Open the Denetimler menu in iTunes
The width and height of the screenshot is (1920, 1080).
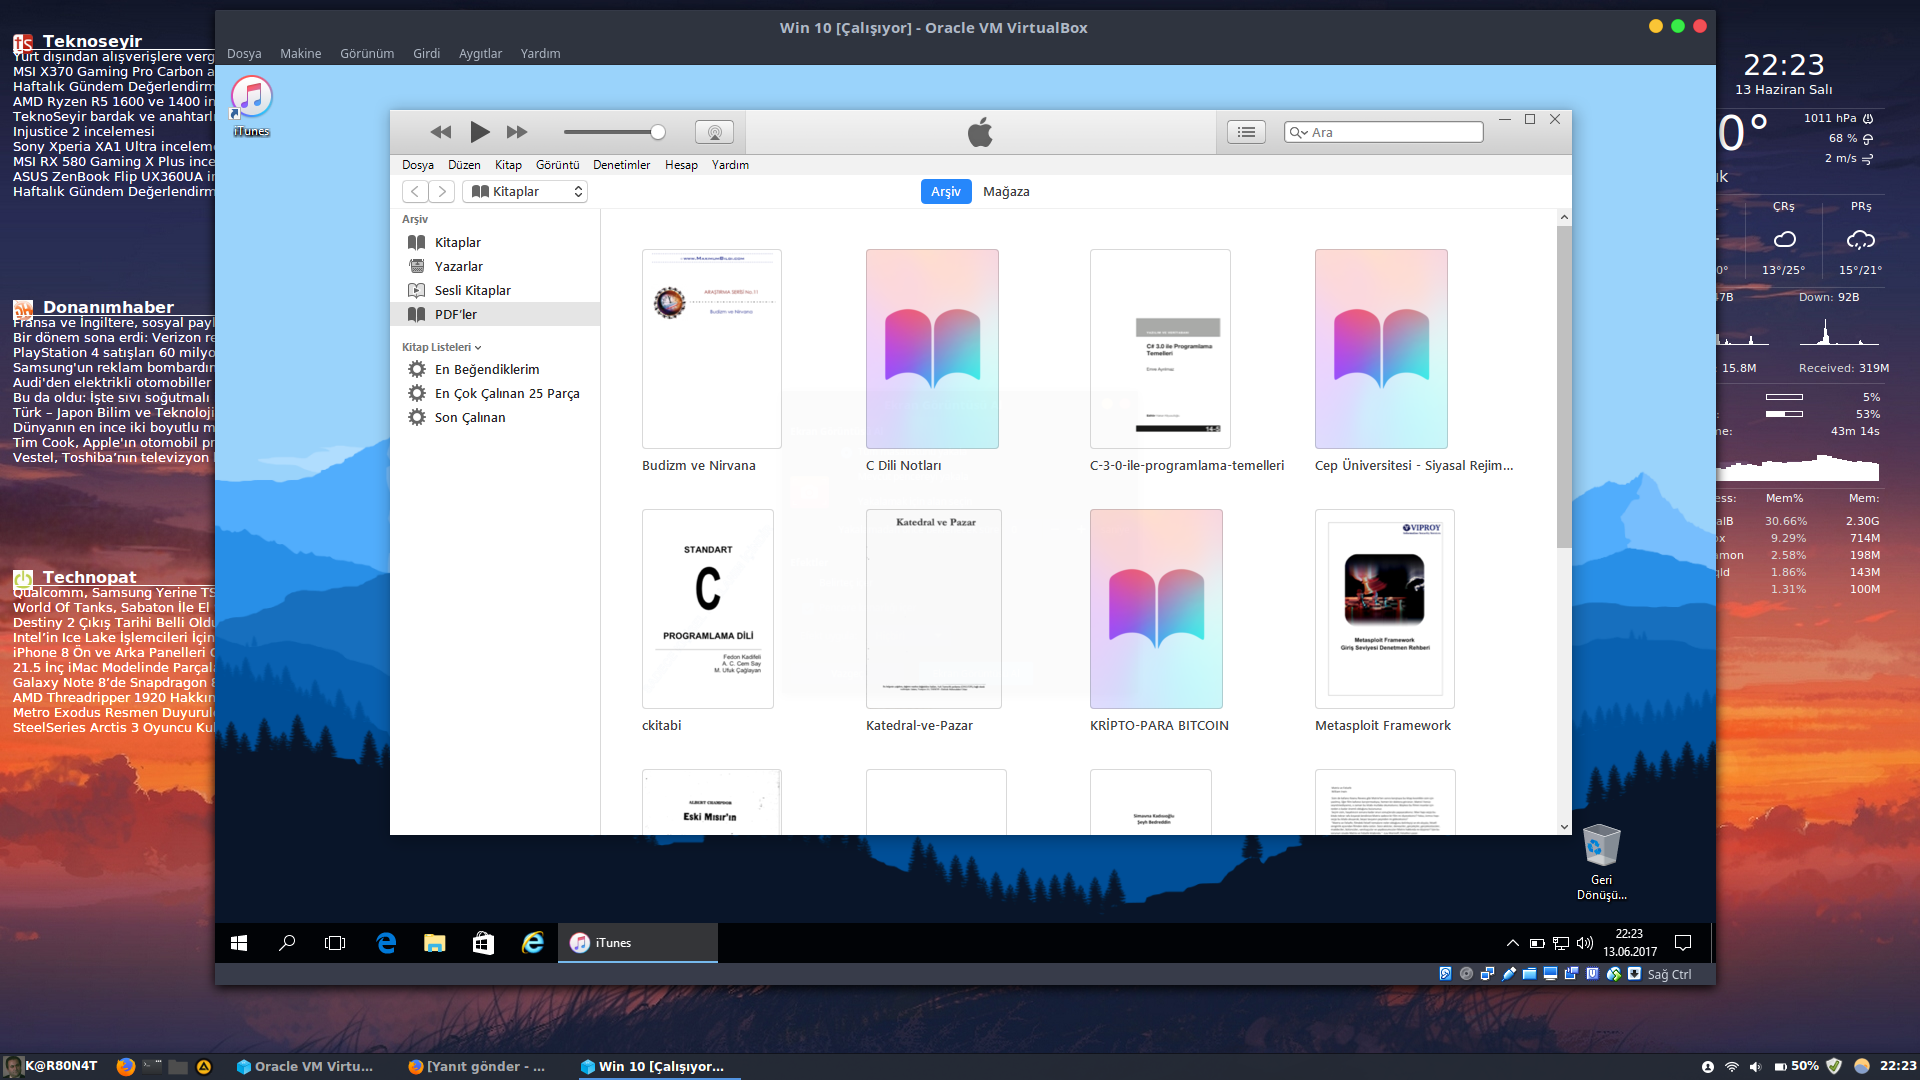pyautogui.click(x=621, y=165)
